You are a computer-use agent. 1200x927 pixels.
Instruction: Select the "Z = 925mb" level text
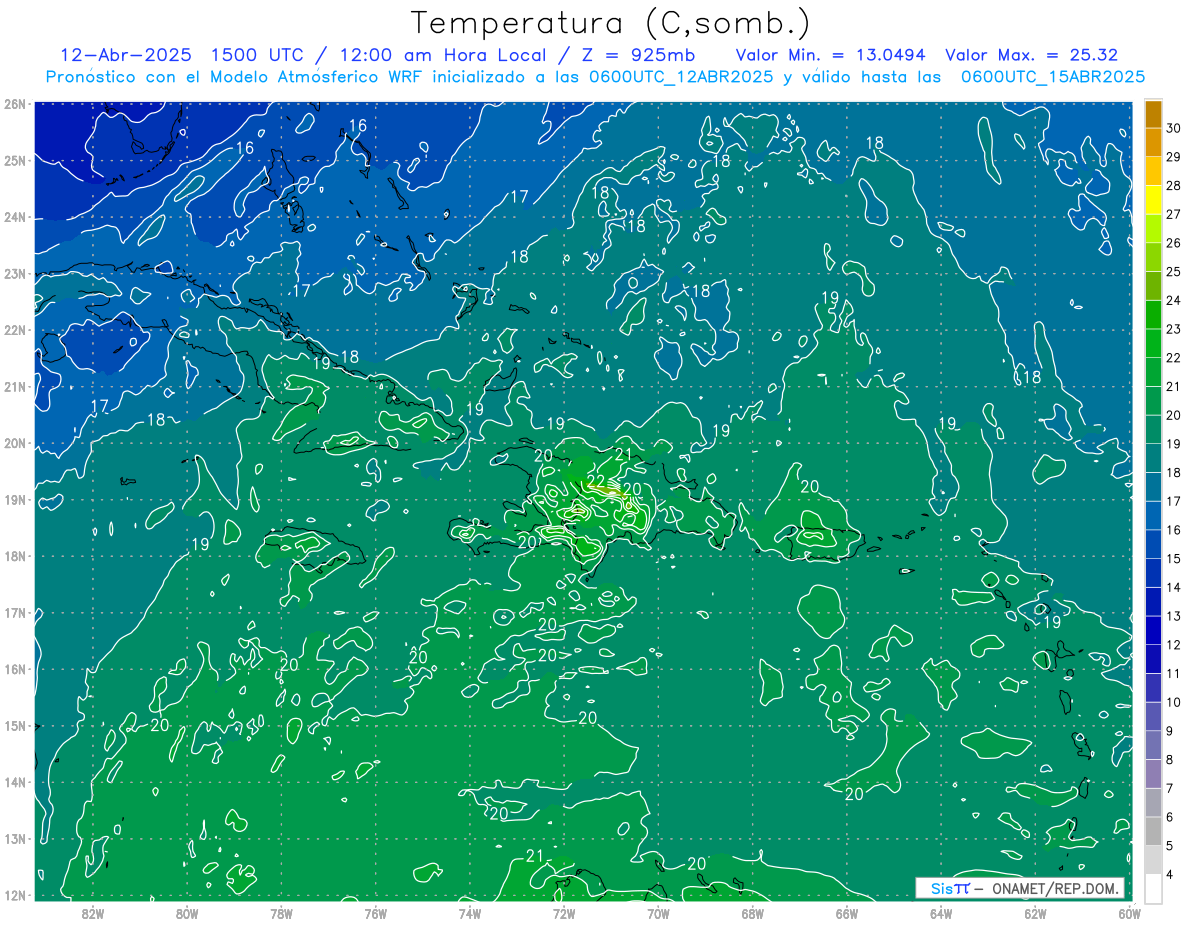pyautogui.click(x=641, y=55)
